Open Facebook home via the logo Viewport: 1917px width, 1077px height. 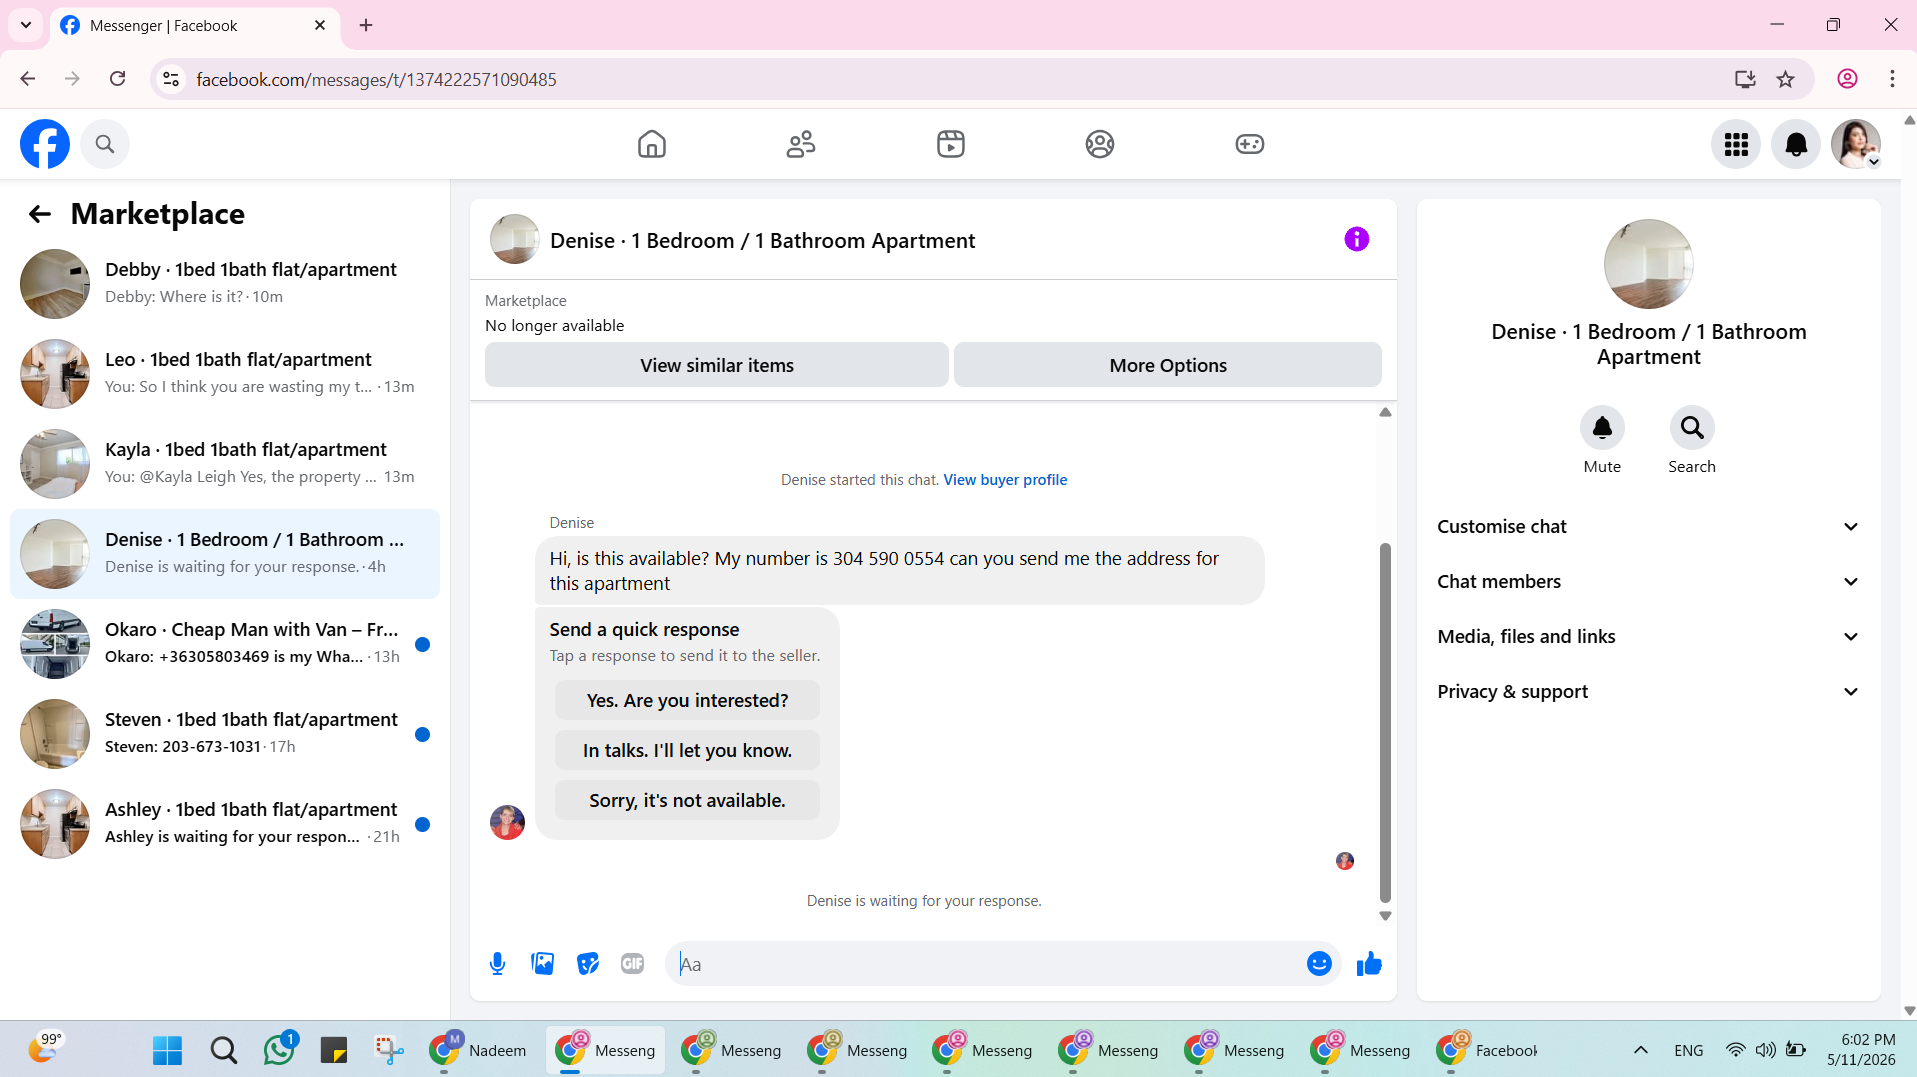click(x=45, y=144)
